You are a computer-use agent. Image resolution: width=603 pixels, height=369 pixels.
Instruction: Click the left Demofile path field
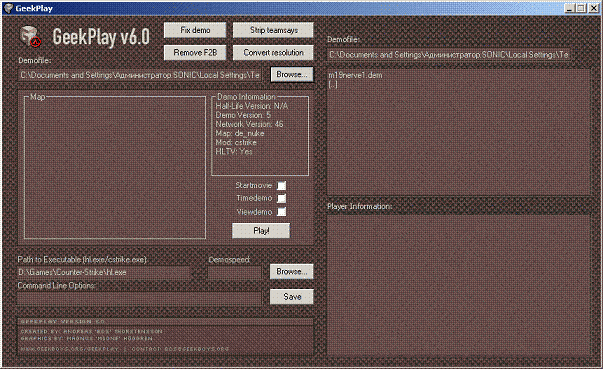(140, 75)
